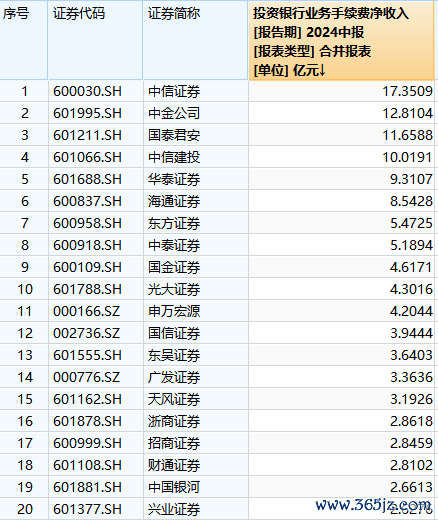Viewport: 438px width, 520px height.
Task: Select the 财通证券 name cell
Action: click(195, 465)
